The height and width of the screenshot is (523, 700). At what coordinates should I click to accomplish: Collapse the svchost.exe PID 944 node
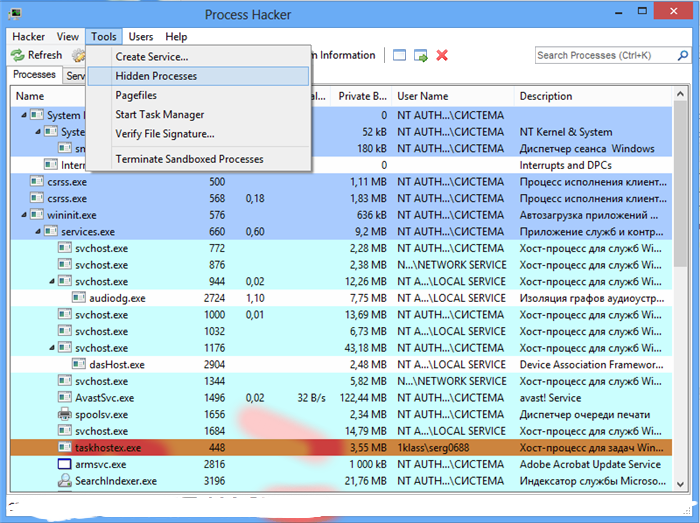[x=52, y=282]
